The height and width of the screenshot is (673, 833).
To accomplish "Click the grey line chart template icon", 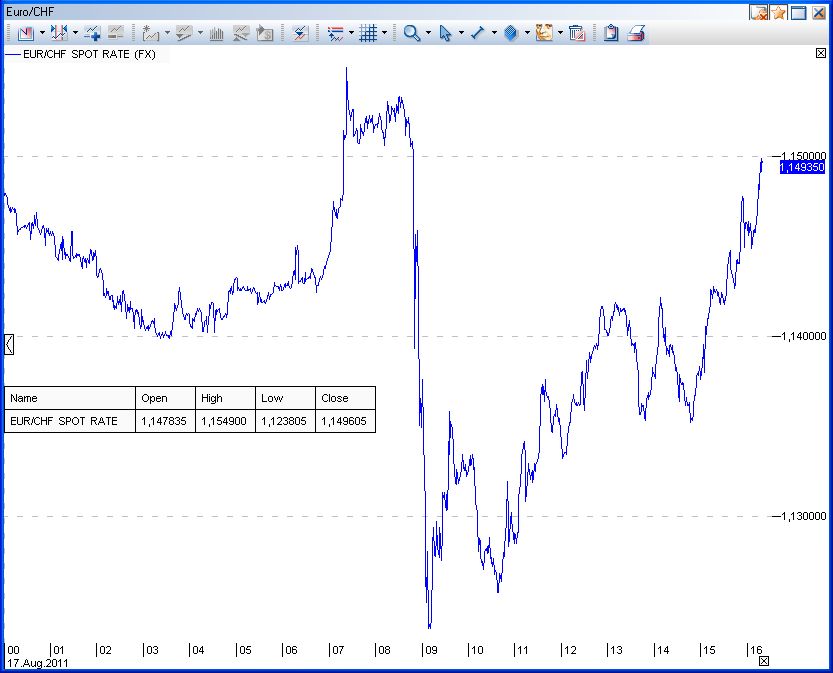I will coord(184,33).
